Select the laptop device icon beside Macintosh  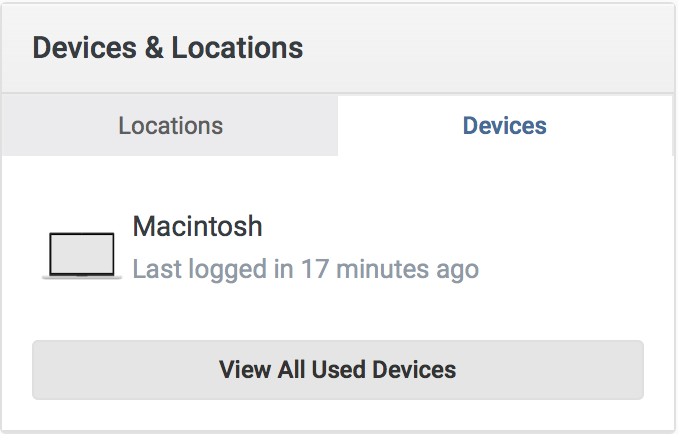click(82, 255)
